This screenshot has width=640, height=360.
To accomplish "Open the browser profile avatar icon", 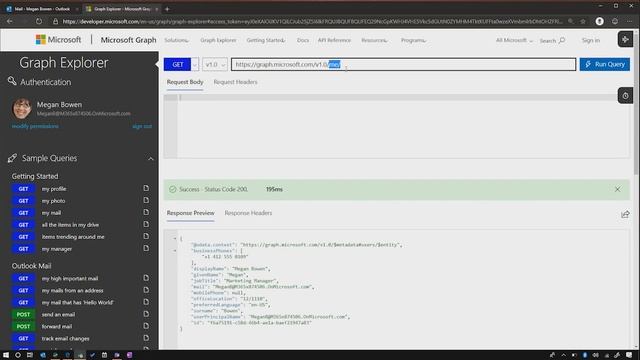I will [x=599, y=21].
